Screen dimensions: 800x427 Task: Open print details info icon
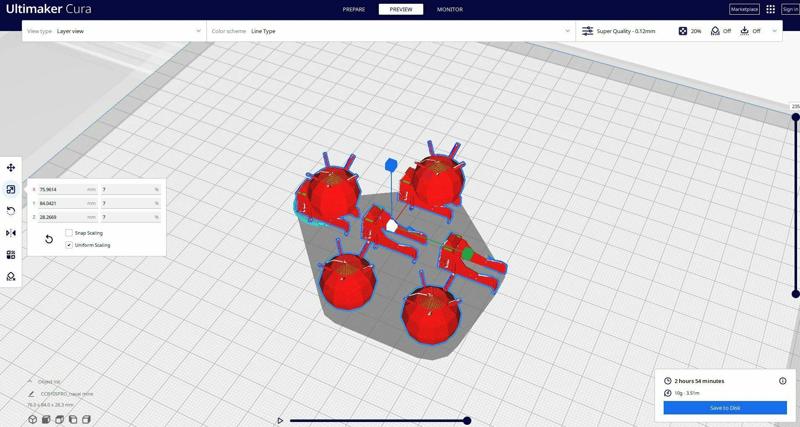783,381
